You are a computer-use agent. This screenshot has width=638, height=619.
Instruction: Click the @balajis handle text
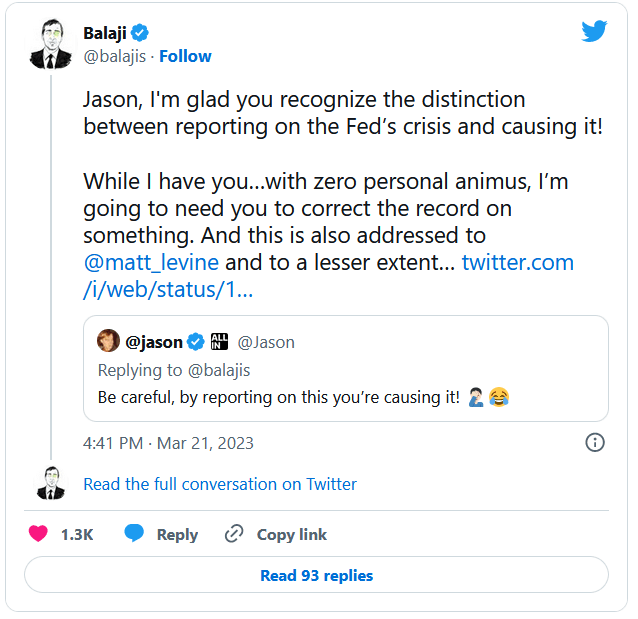[115, 56]
